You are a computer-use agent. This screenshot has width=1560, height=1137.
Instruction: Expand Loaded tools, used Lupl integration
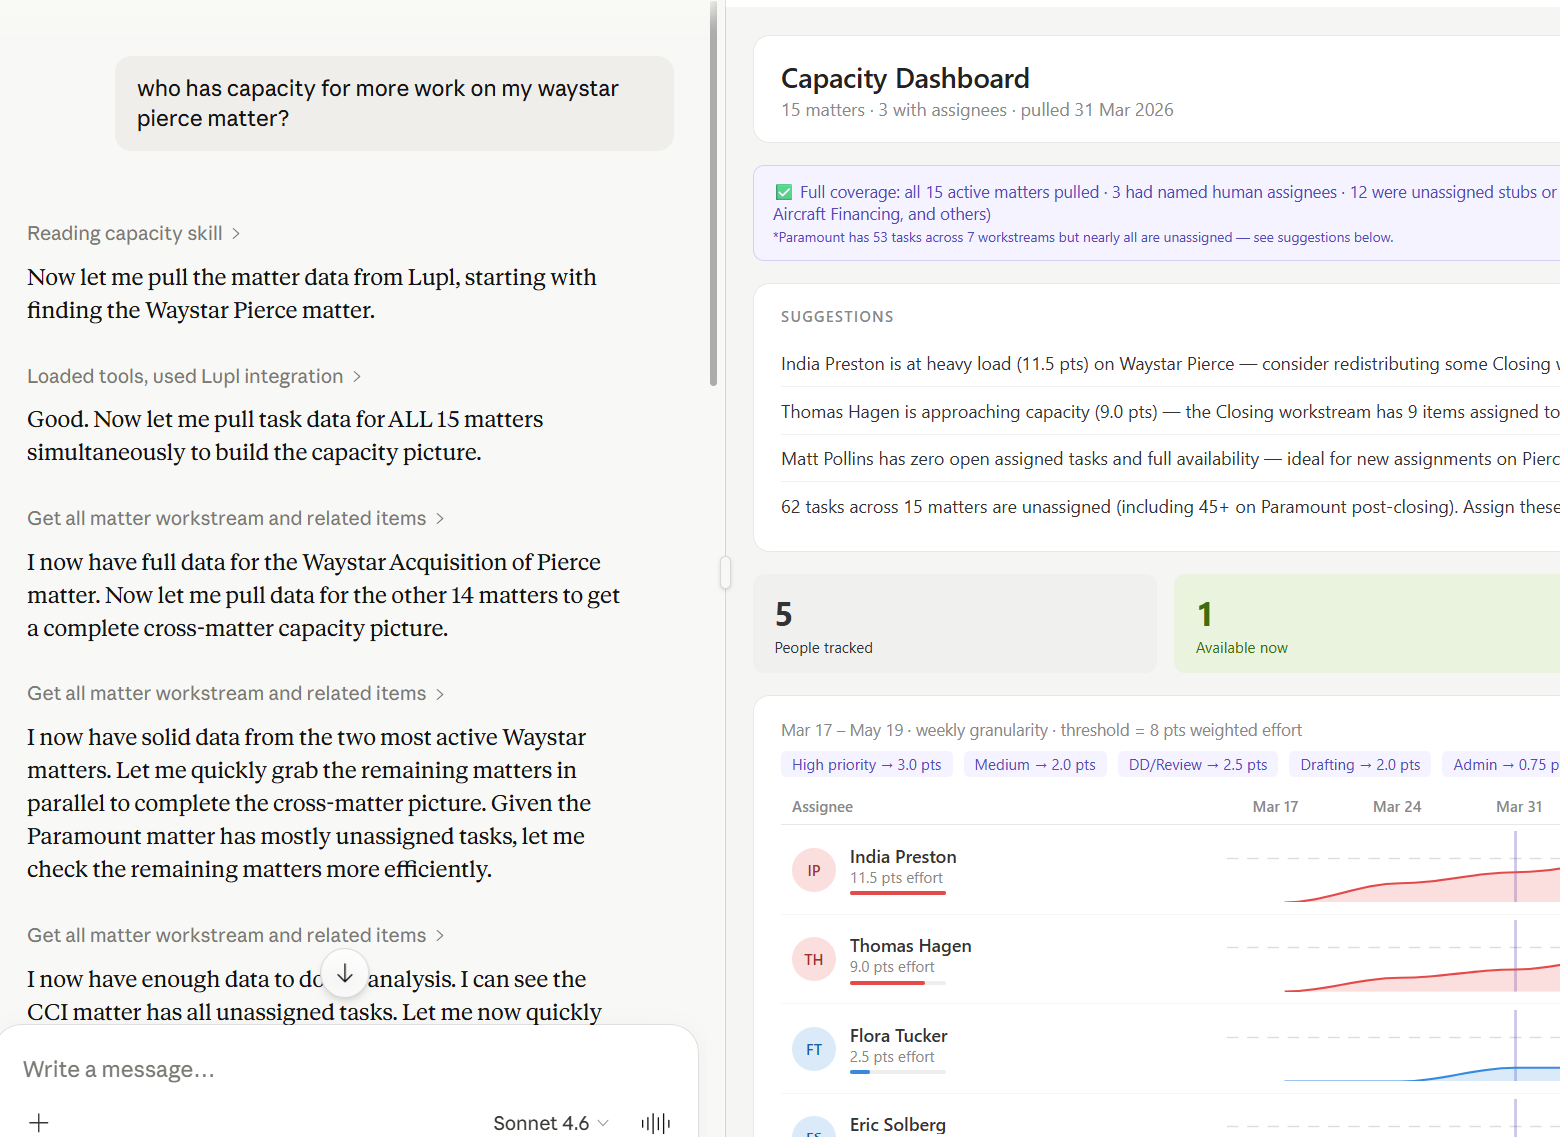[194, 376]
